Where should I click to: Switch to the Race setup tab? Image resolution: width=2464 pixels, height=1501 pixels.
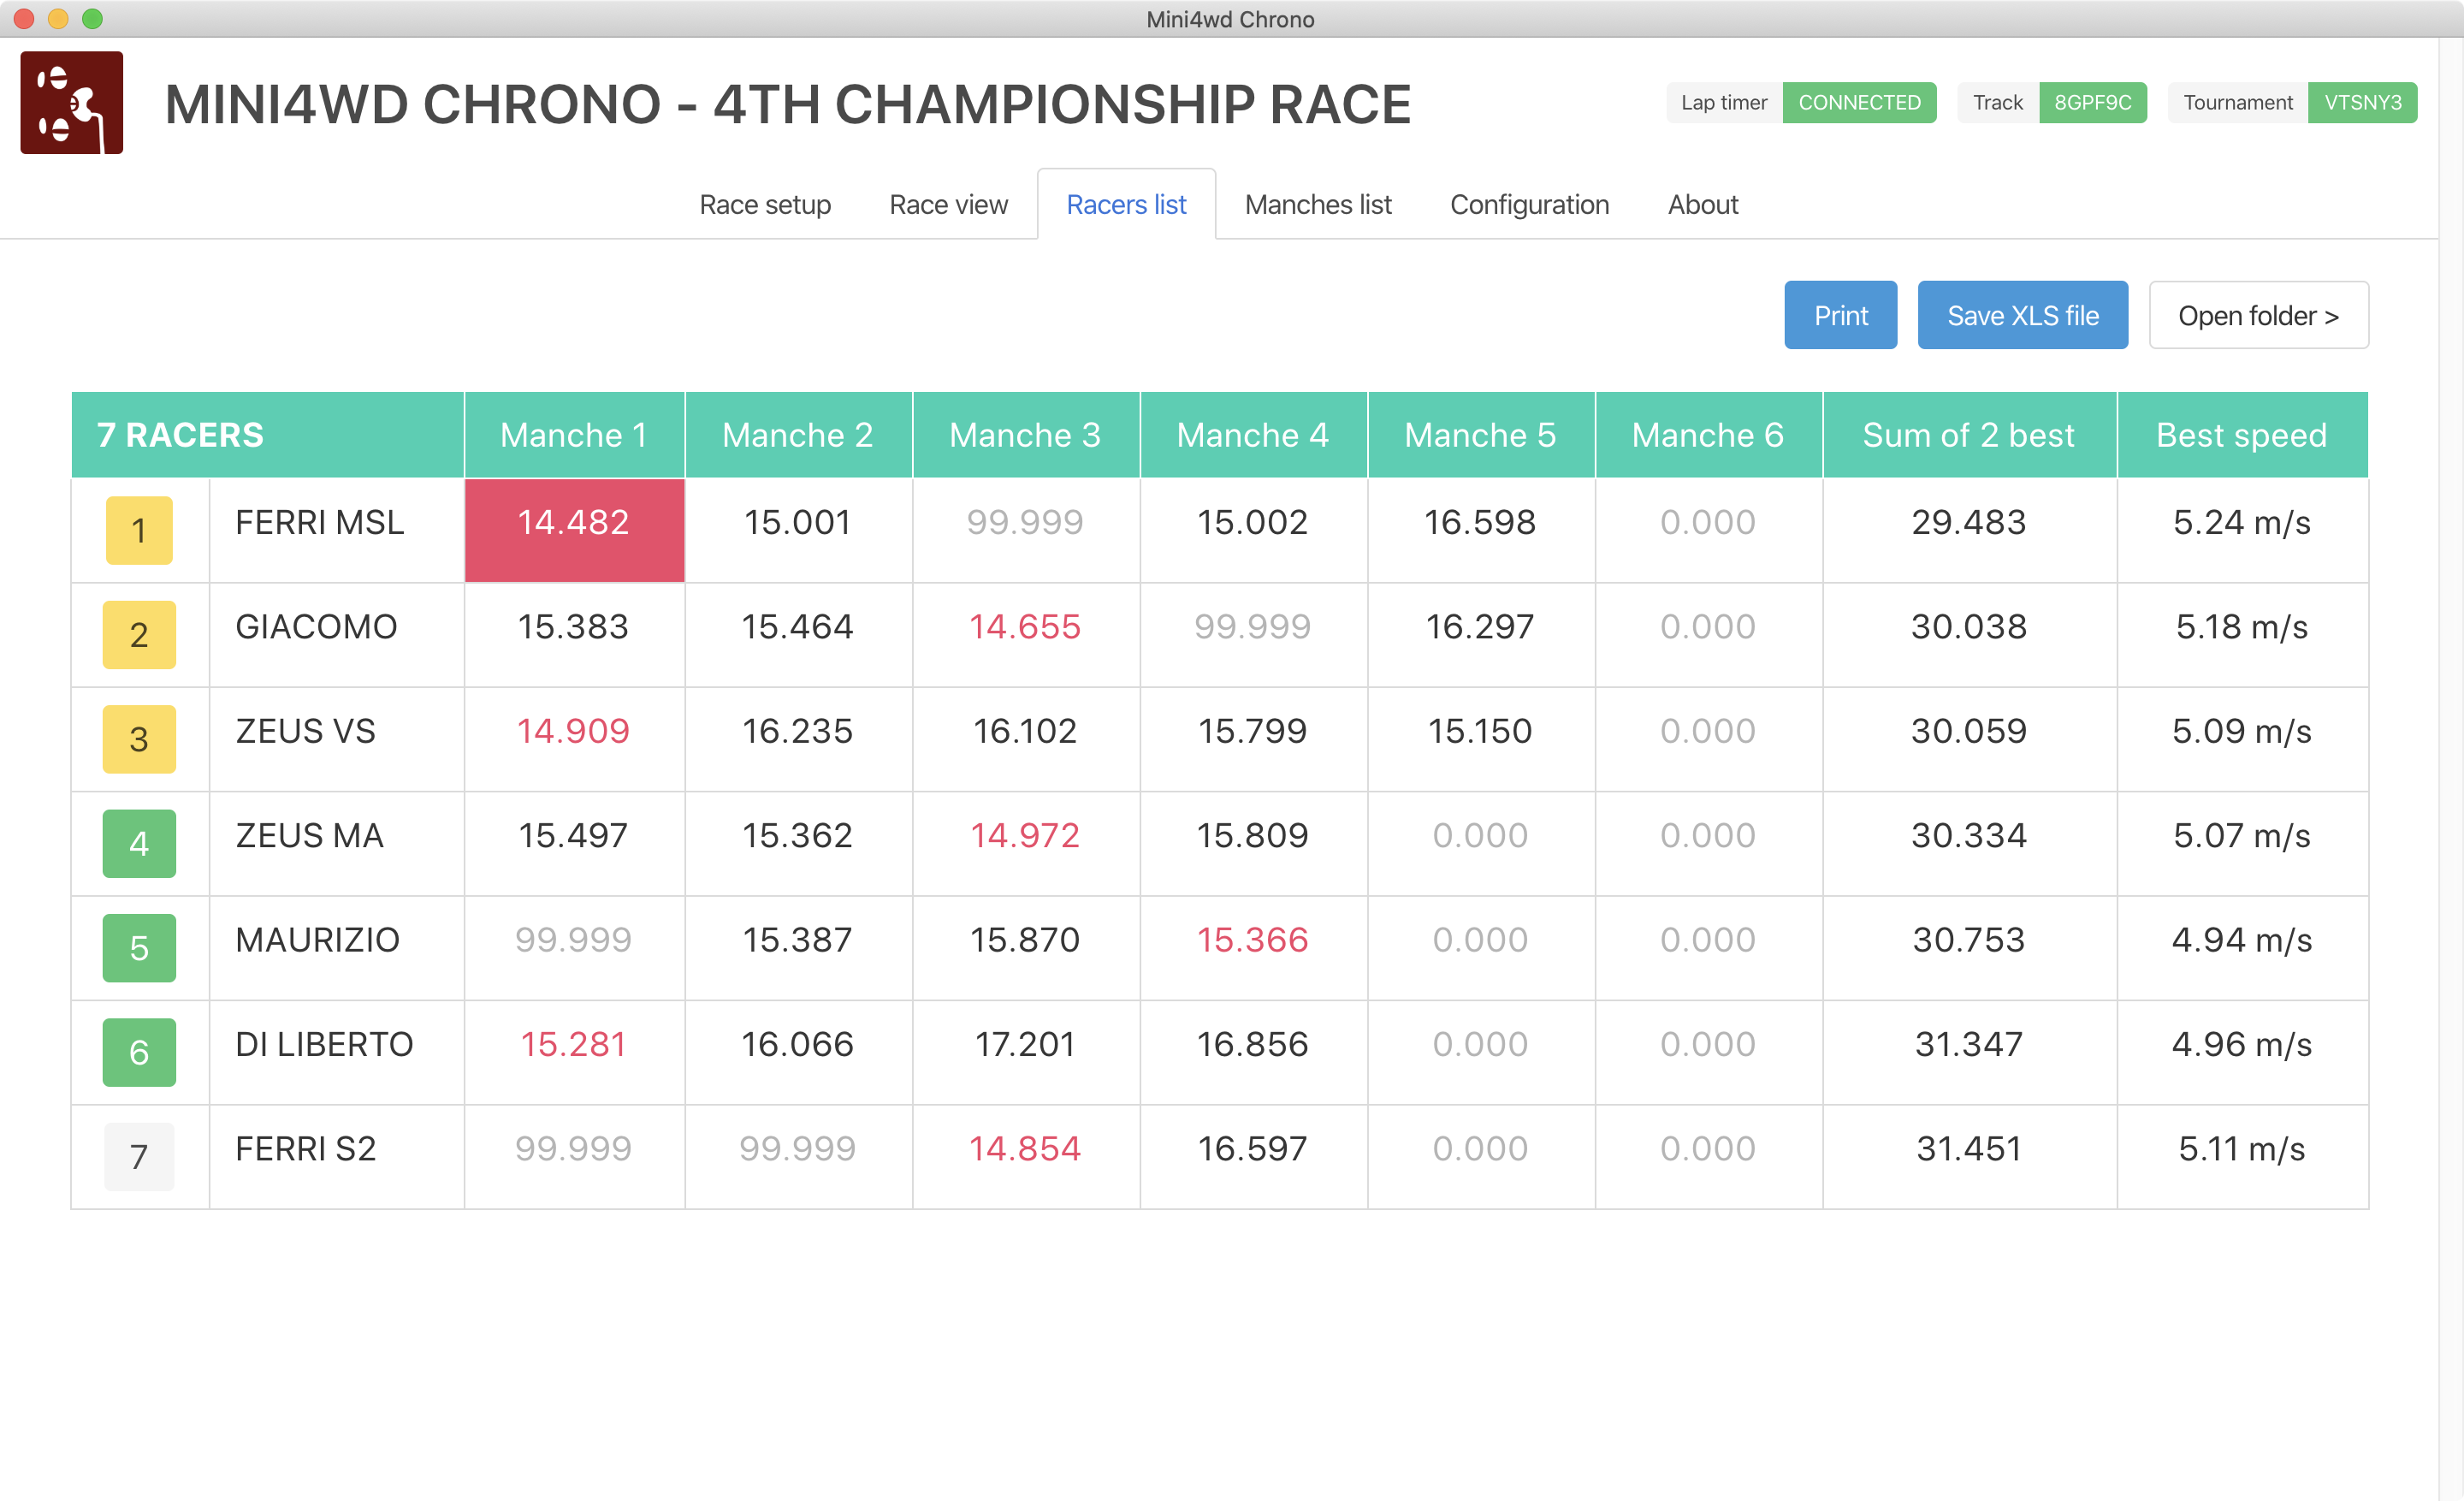pos(765,204)
